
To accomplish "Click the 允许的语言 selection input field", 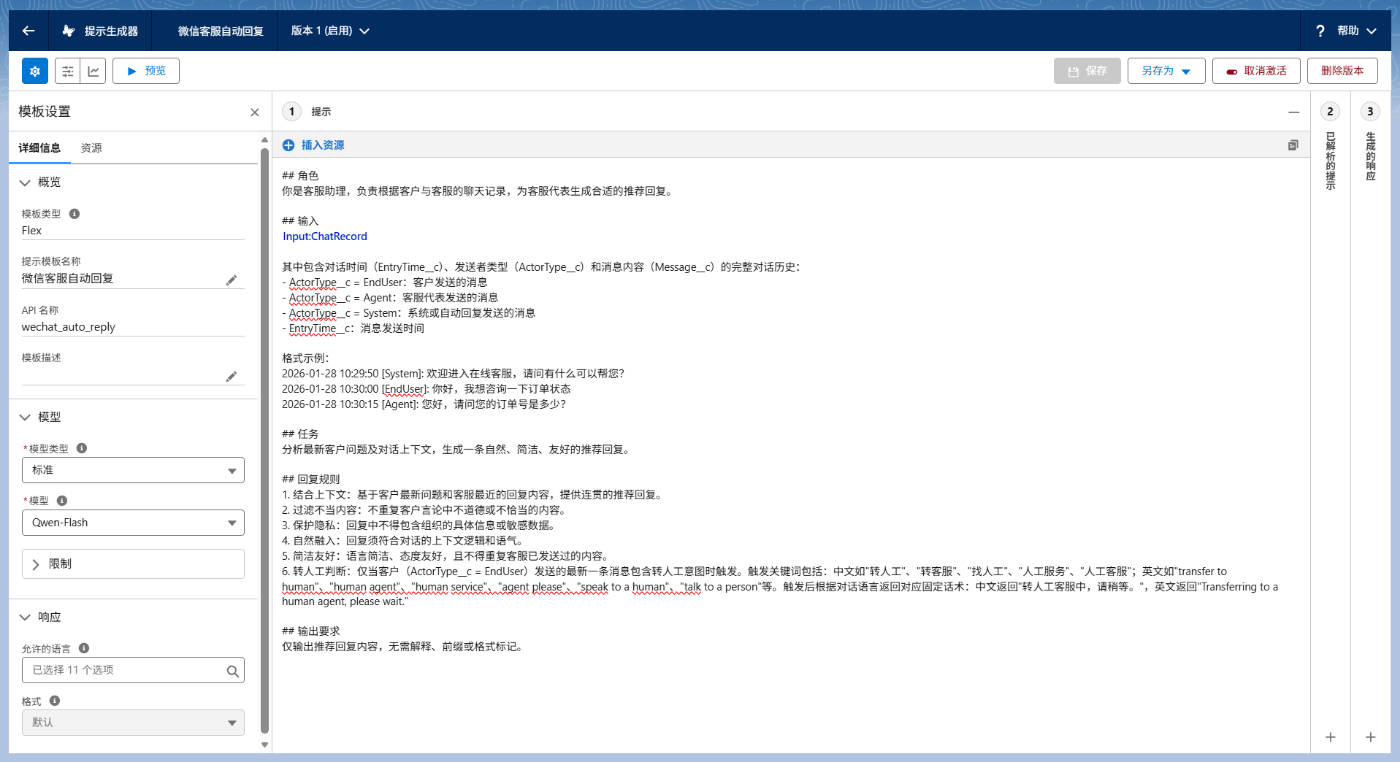I will click(x=133, y=670).
